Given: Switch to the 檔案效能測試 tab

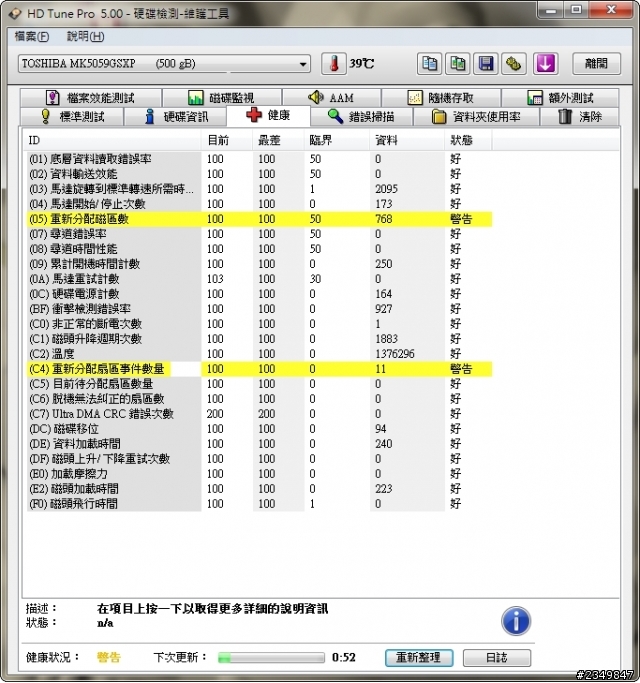Looking at the screenshot, I should (91, 98).
